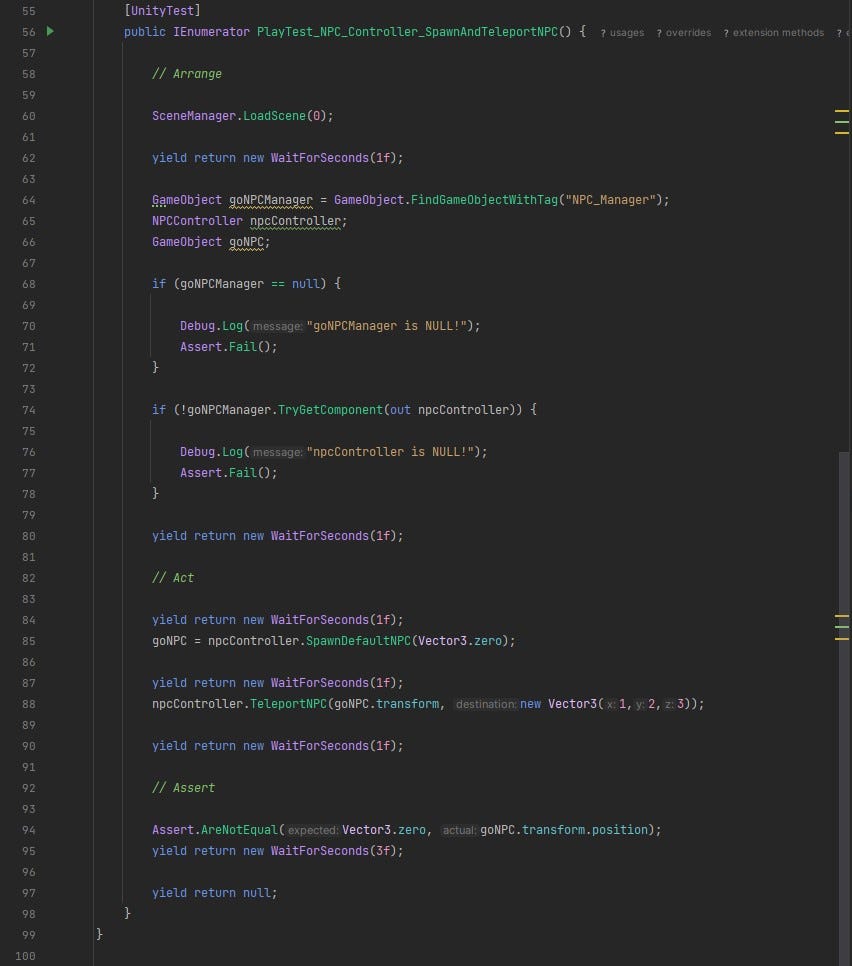Click line number 88 in the gutter

[28, 704]
